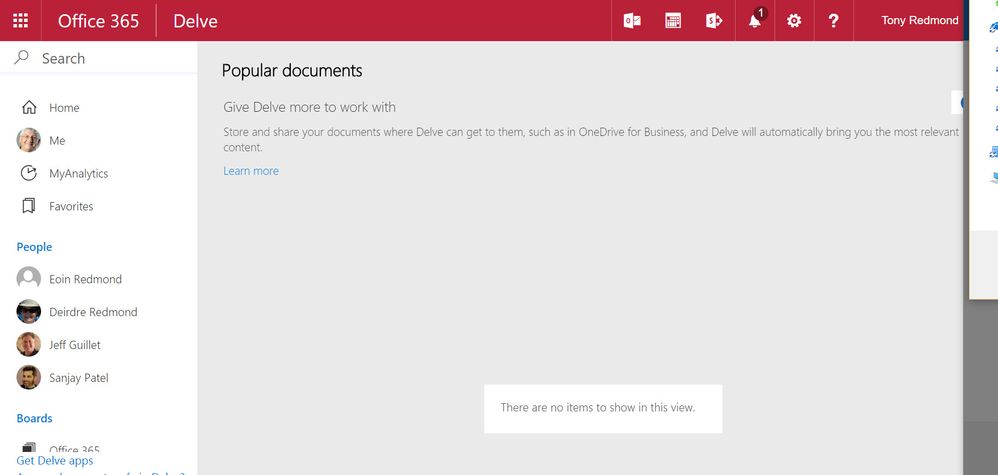Click the Popular documents heading
This screenshot has width=998, height=475.
(x=292, y=71)
